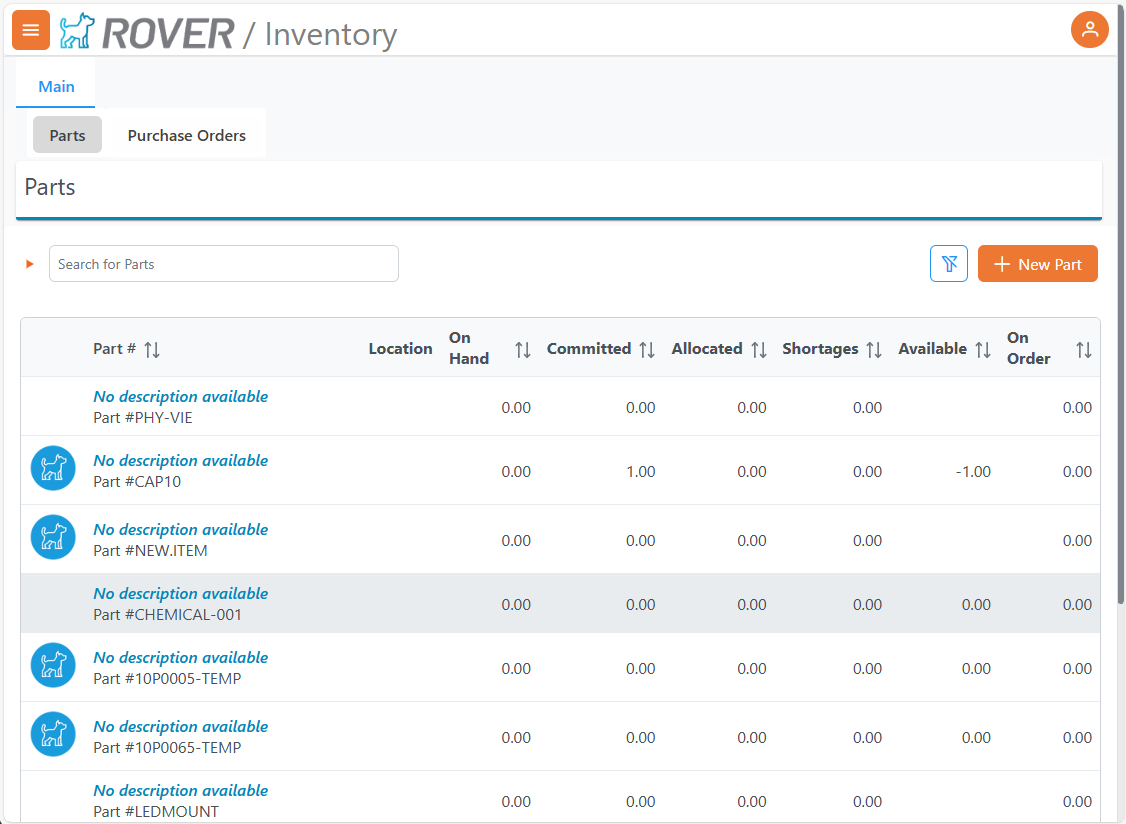Click the dog image for part 10P0005-TEMP
Screen dimensions: 1126x824
pyautogui.click(x=53, y=666)
